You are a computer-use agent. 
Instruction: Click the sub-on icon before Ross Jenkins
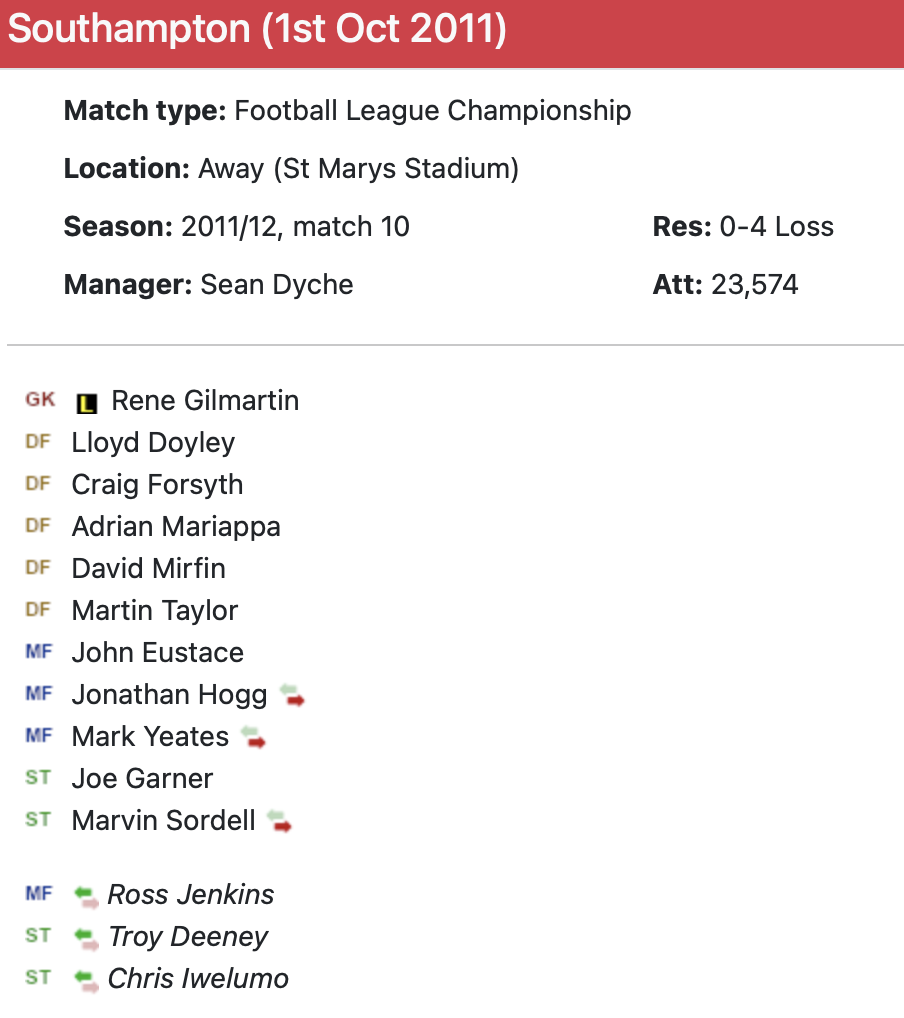coord(87,896)
